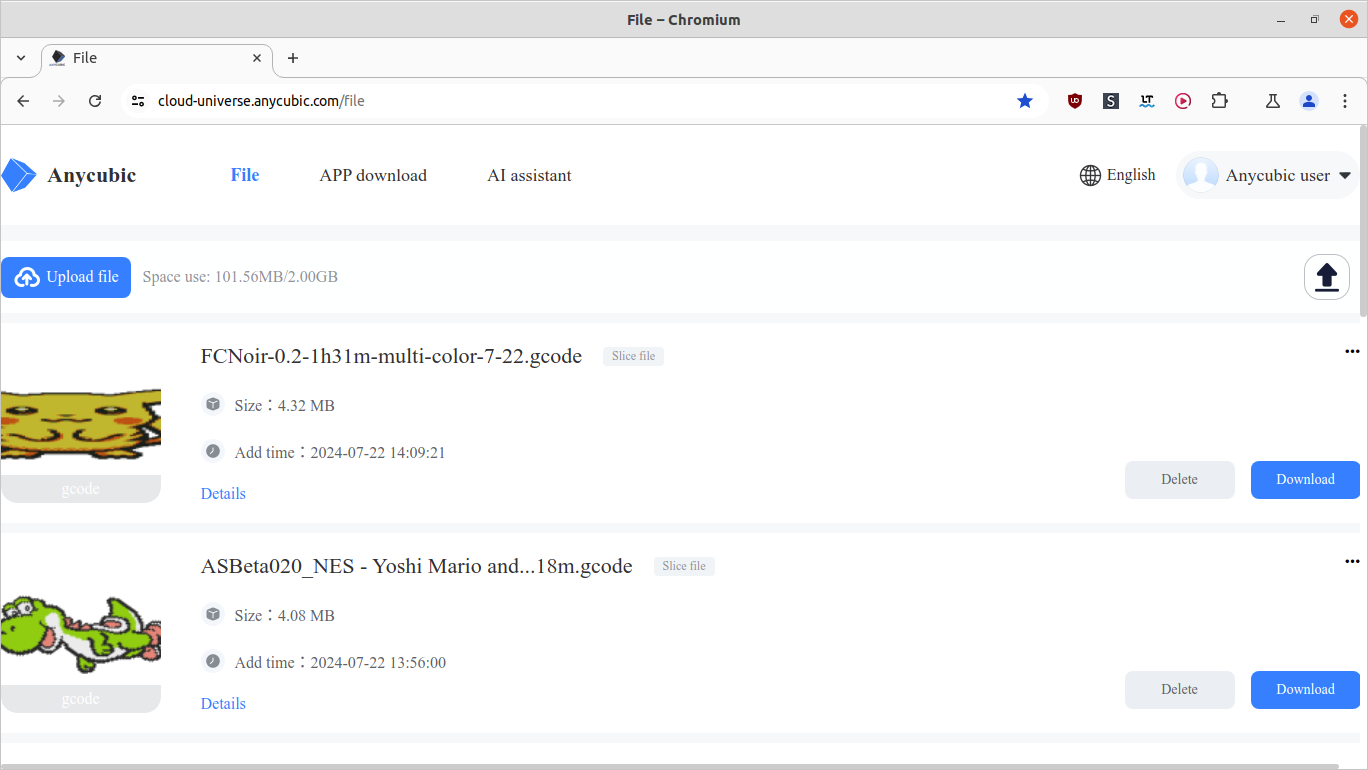This screenshot has height=770, width=1368.
Task: Click the gcode label under Yoshi thumbnail
Action: (x=80, y=699)
